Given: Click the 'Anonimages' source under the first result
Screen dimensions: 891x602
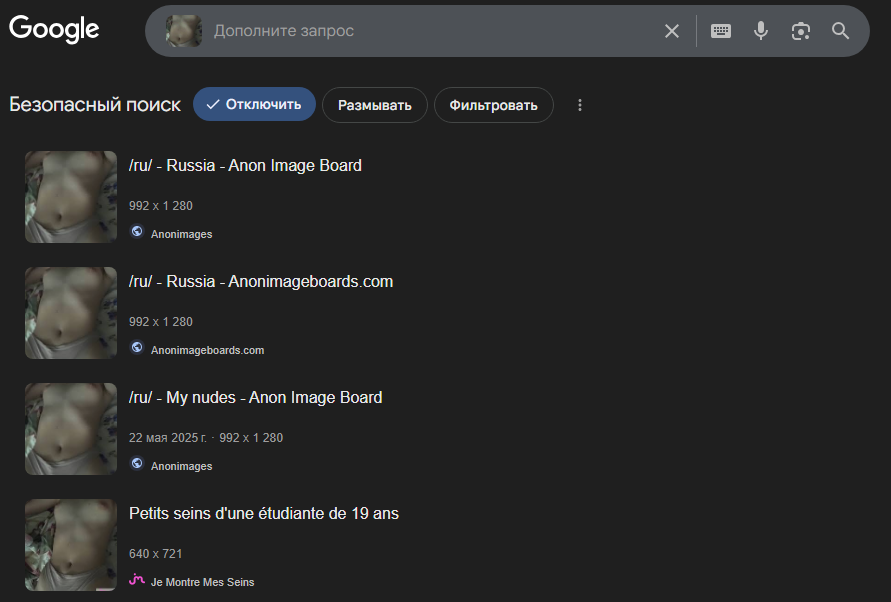Looking at the screenshot, I should point(181,234).
